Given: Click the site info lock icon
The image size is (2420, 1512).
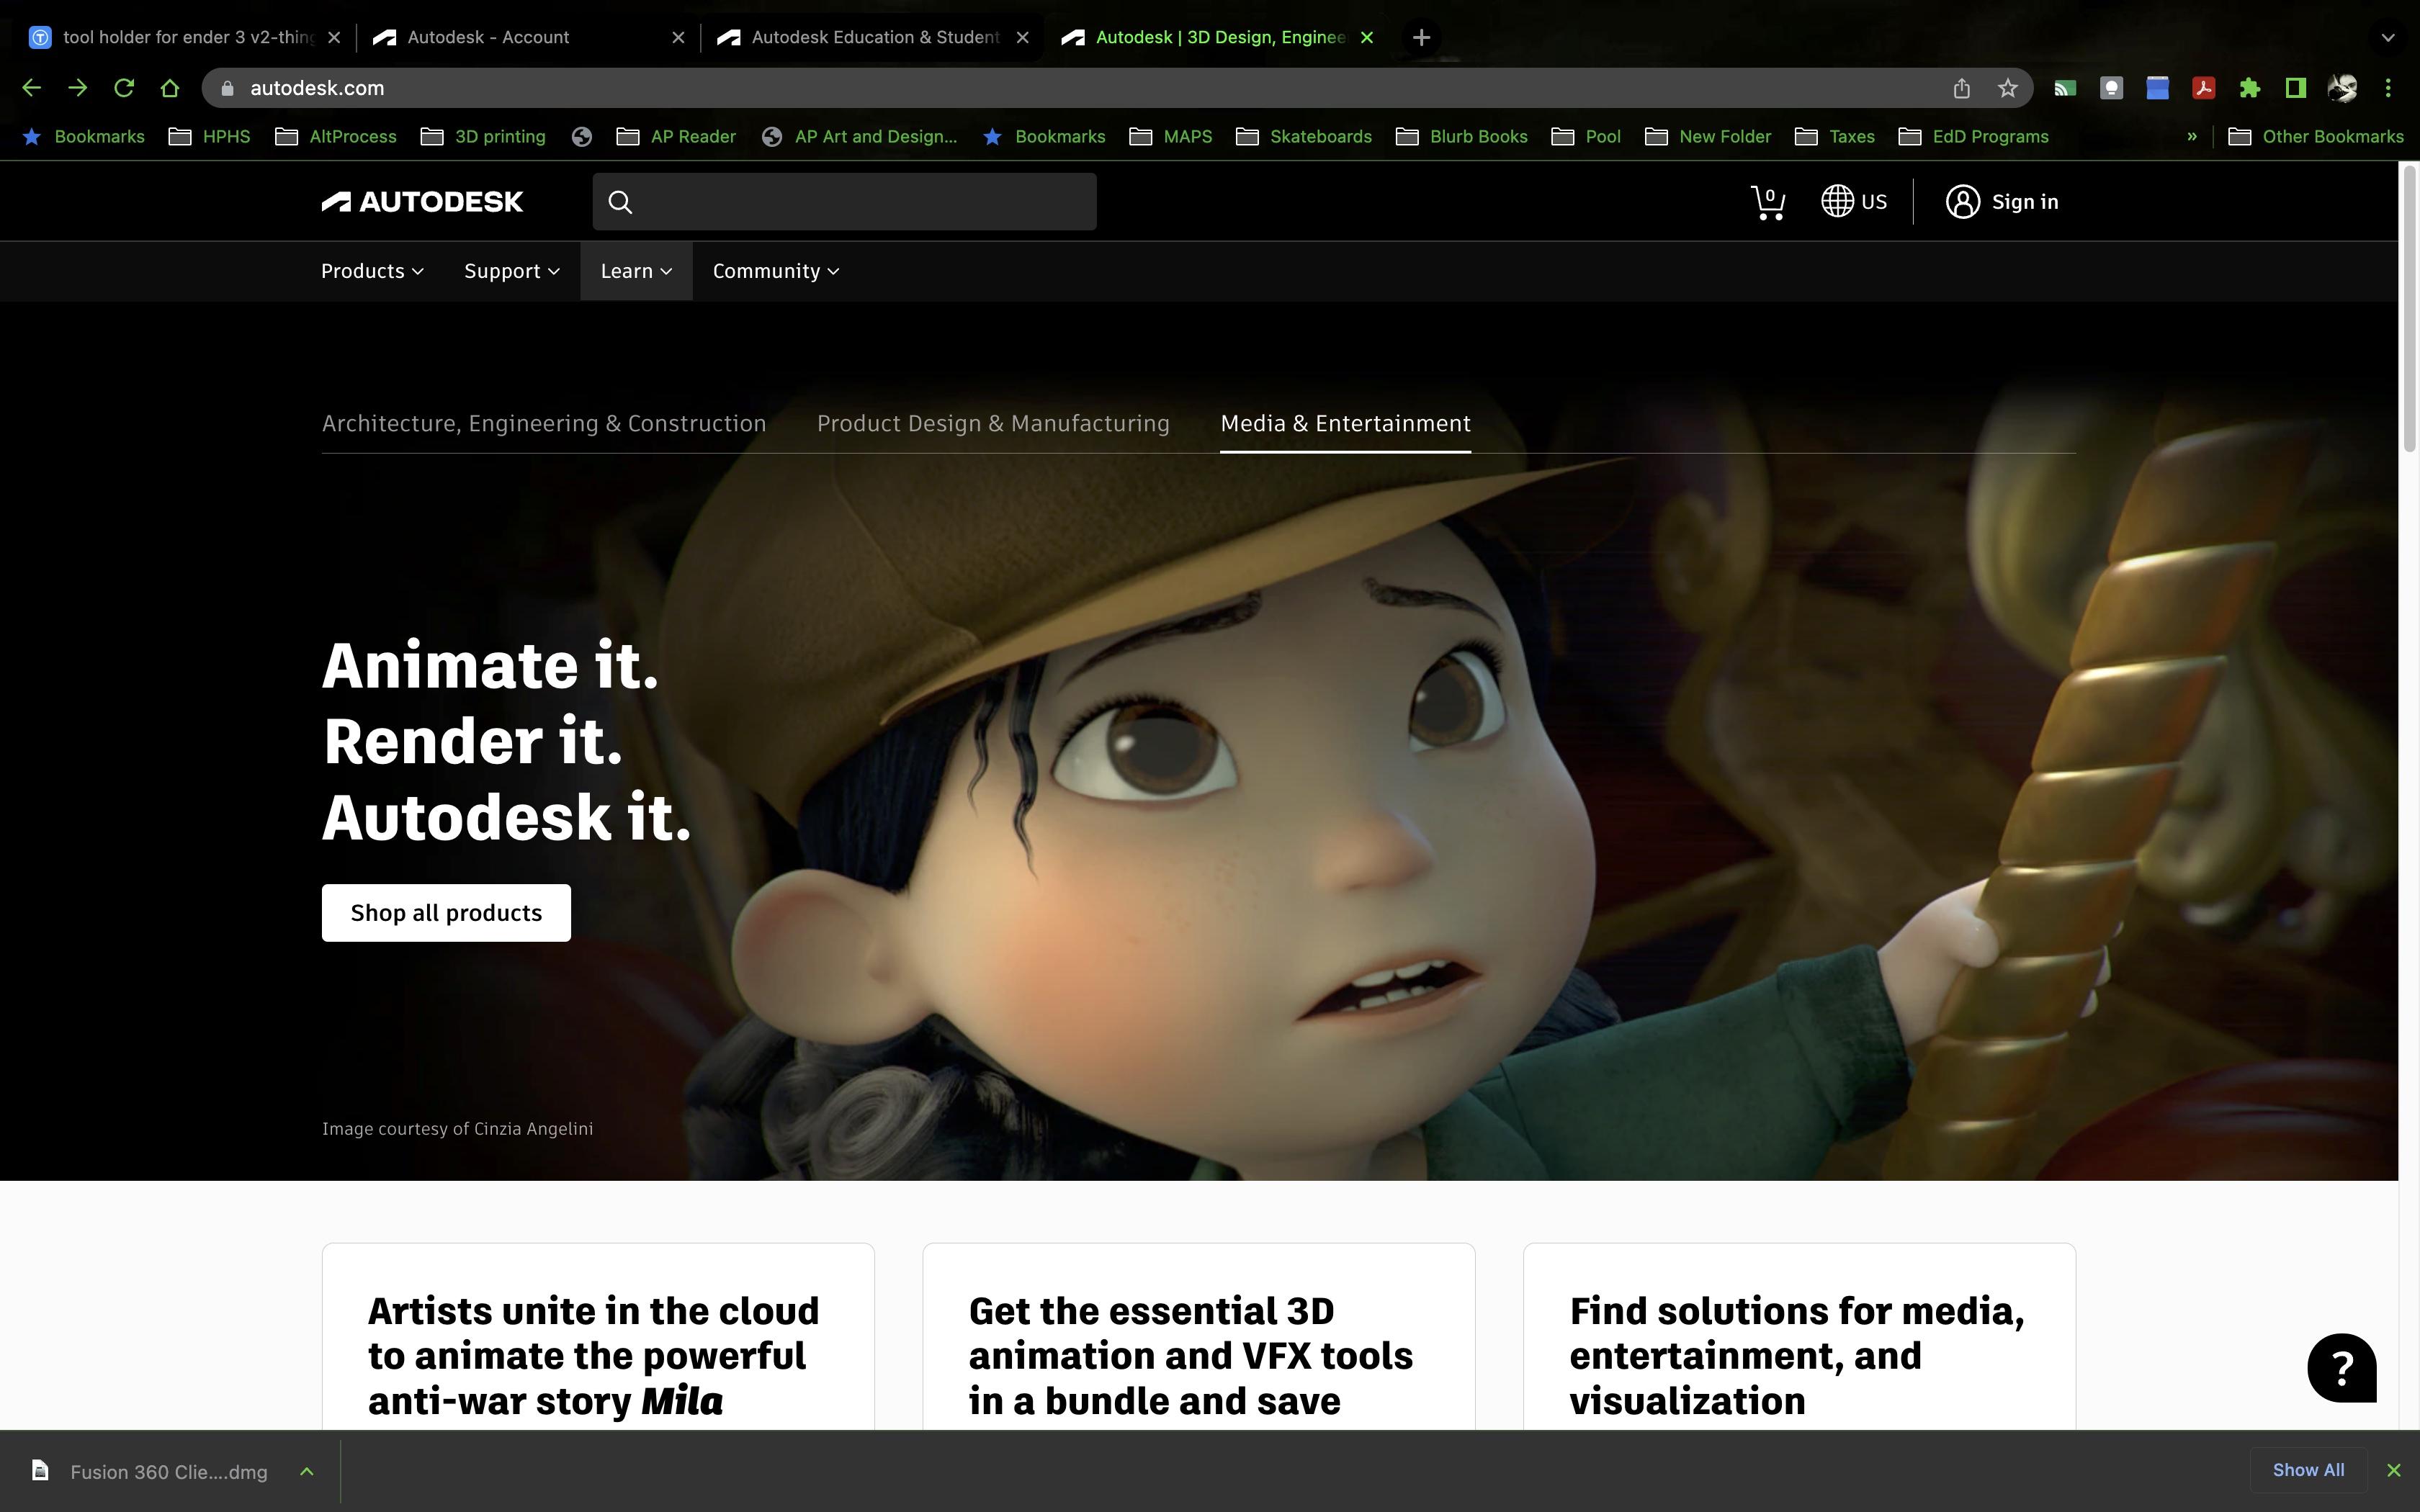Looking at the screenshot, I should point(227,88).
